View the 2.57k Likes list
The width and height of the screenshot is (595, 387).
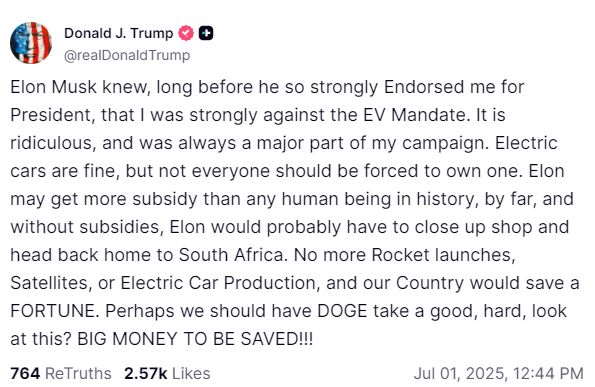(167, 373)
